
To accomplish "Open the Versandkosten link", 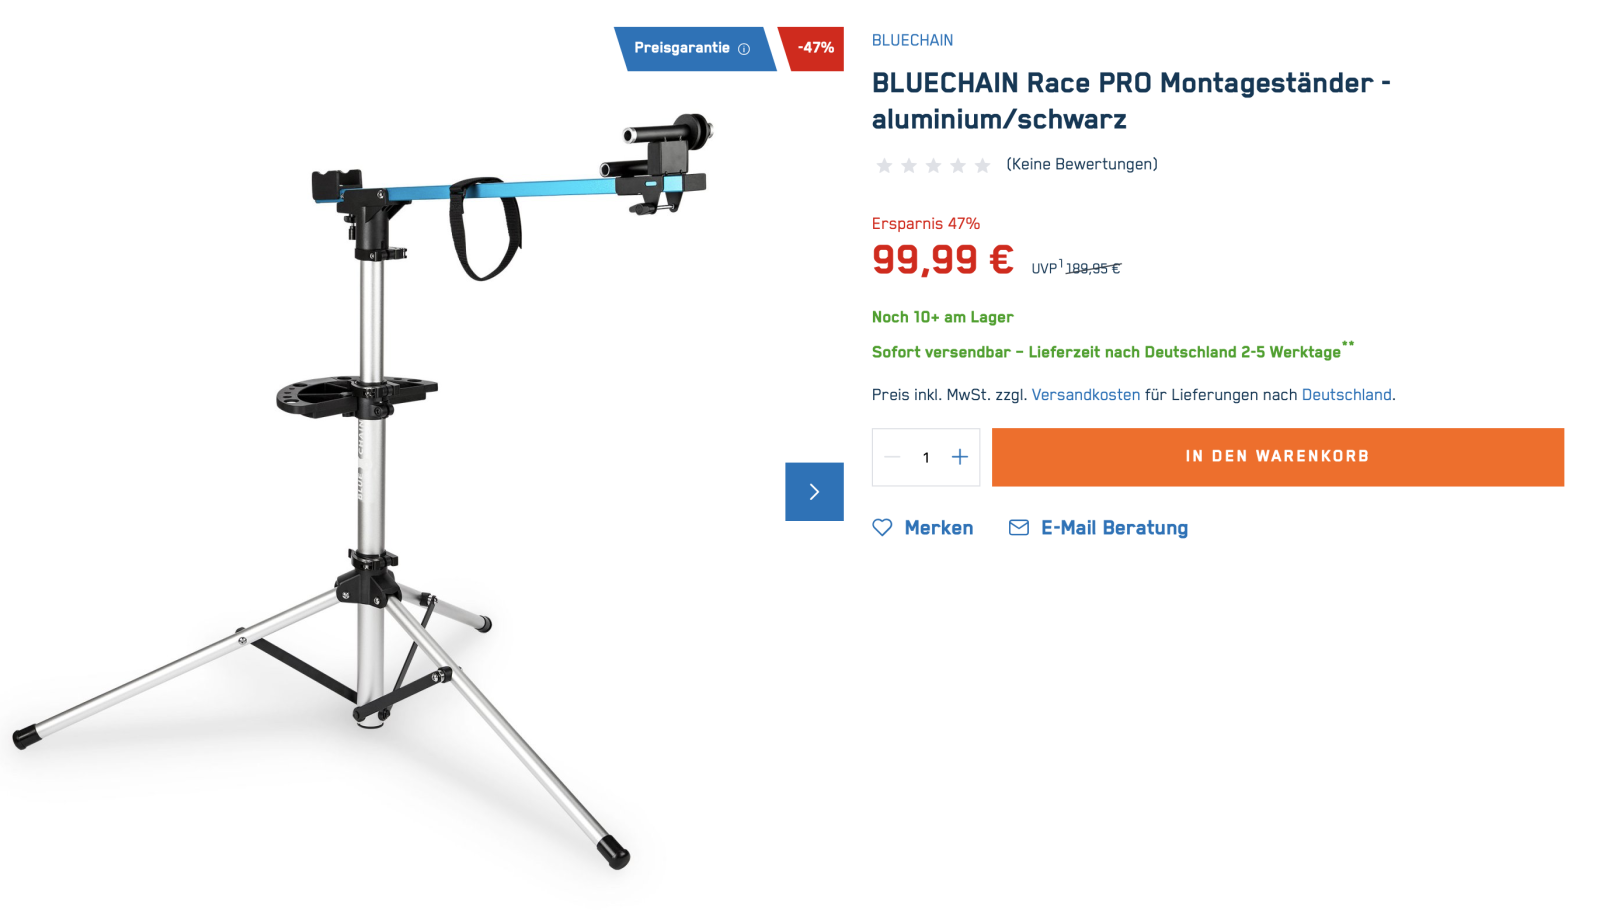I will [1086, 395].
